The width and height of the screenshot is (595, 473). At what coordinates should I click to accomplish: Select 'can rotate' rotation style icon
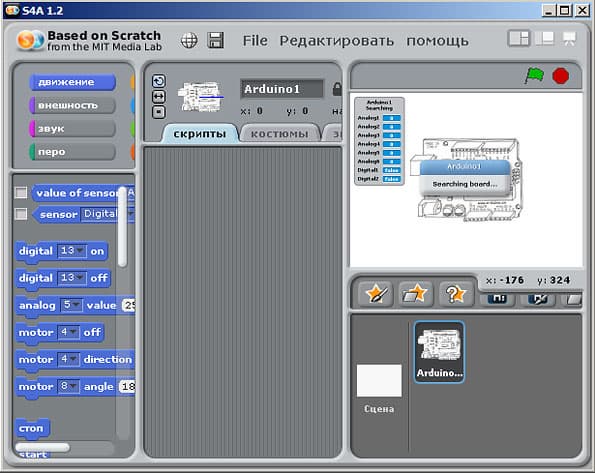point(159,81)
